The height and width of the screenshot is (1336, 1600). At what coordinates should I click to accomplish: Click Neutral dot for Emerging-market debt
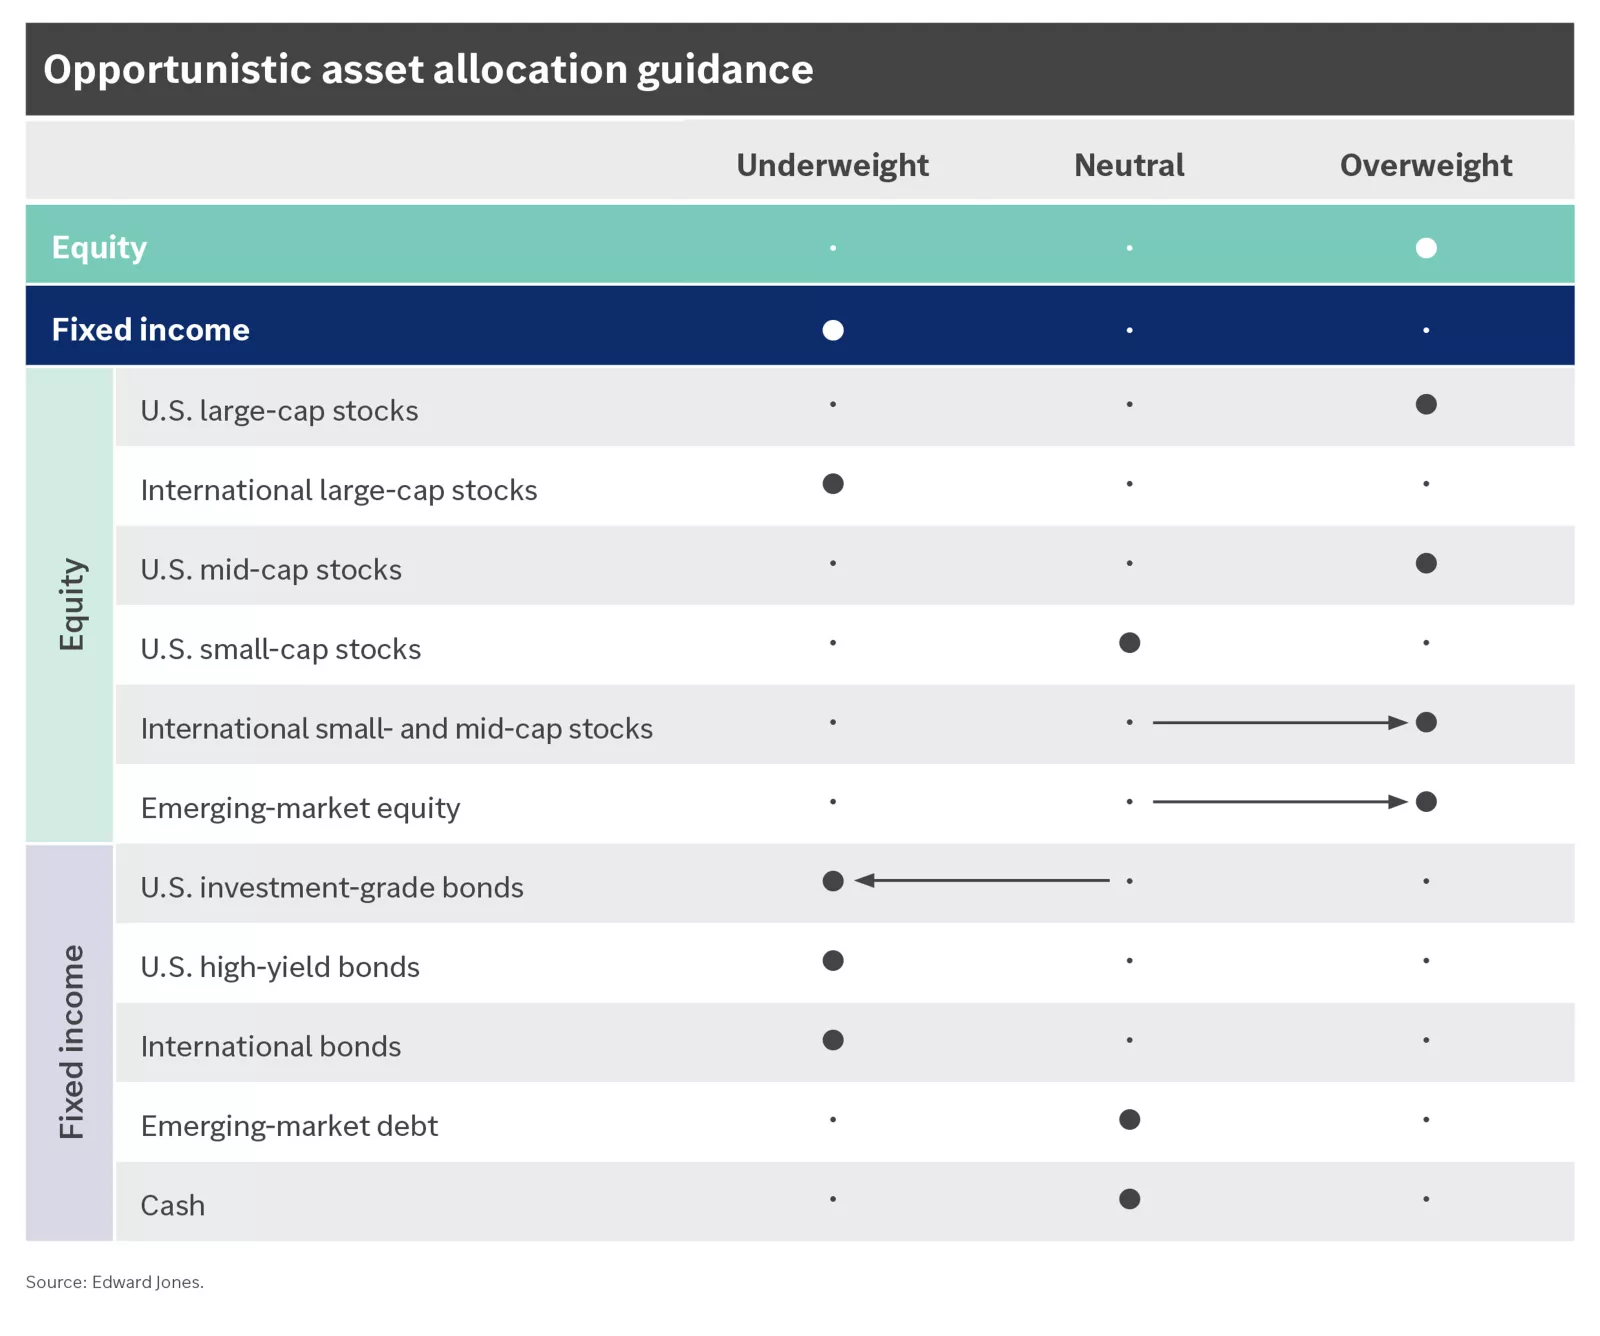(x=1129, y=1119)
